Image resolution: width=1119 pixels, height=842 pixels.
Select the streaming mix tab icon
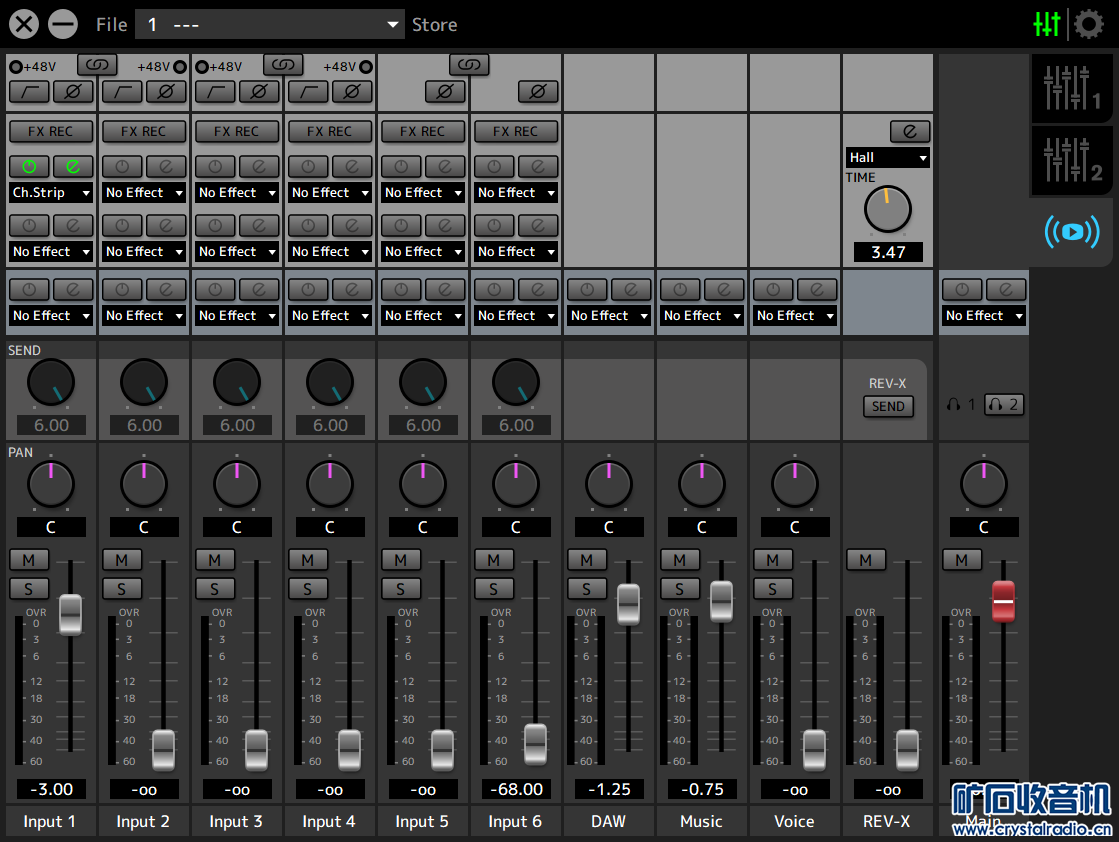click(x=1071, y=232)
